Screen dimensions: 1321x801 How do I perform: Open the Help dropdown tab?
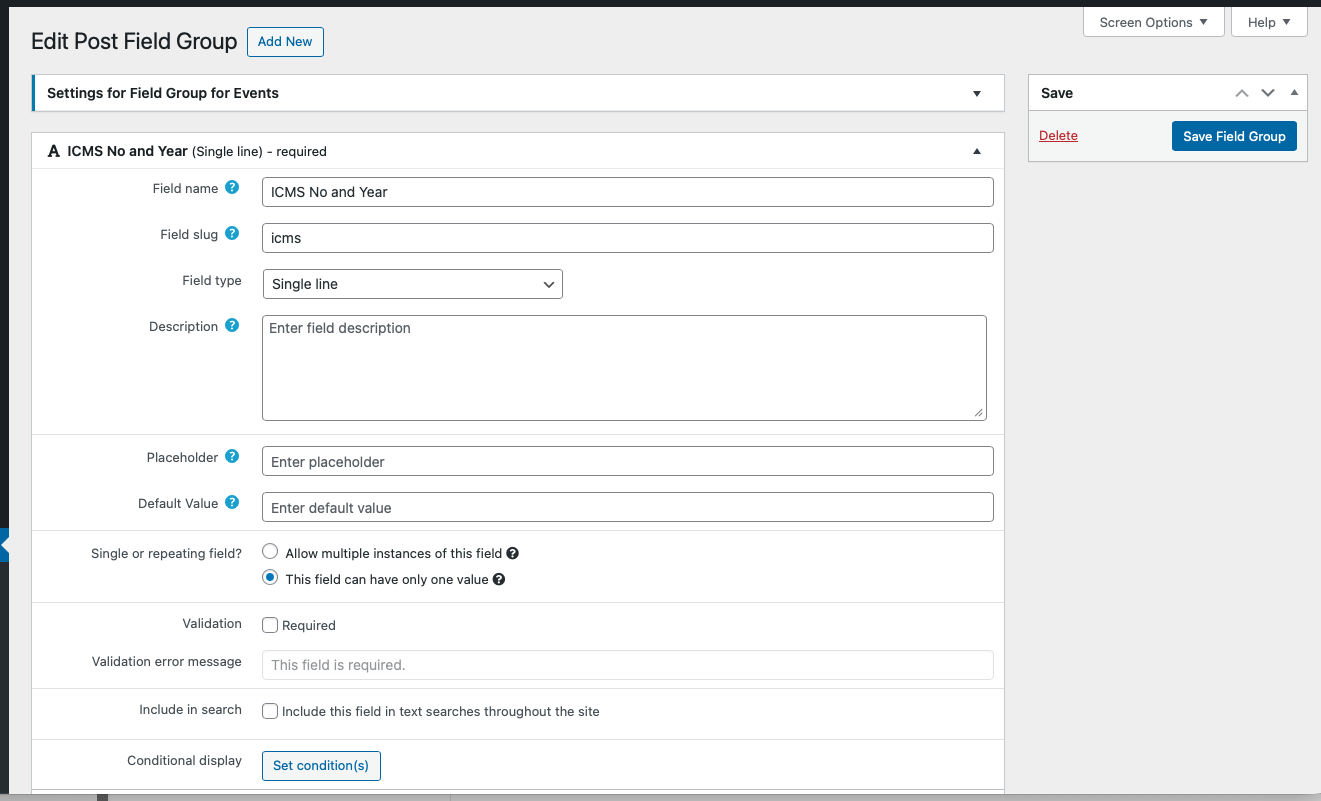pos(1269,22)
